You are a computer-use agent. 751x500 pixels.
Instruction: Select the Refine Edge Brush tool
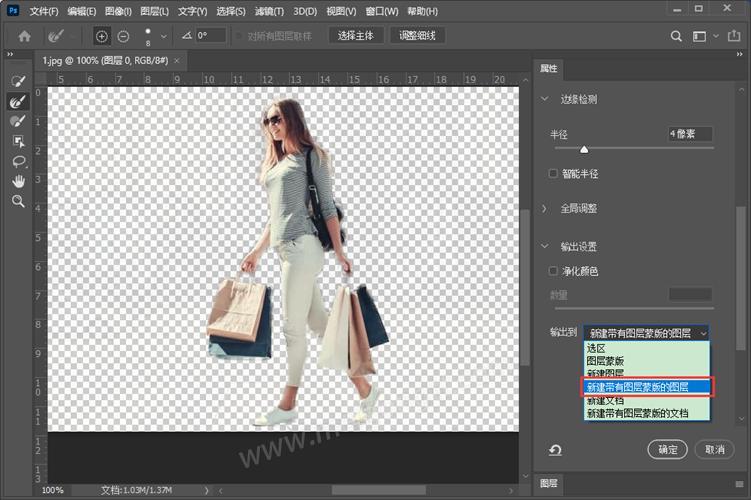[x=18, y=101]
